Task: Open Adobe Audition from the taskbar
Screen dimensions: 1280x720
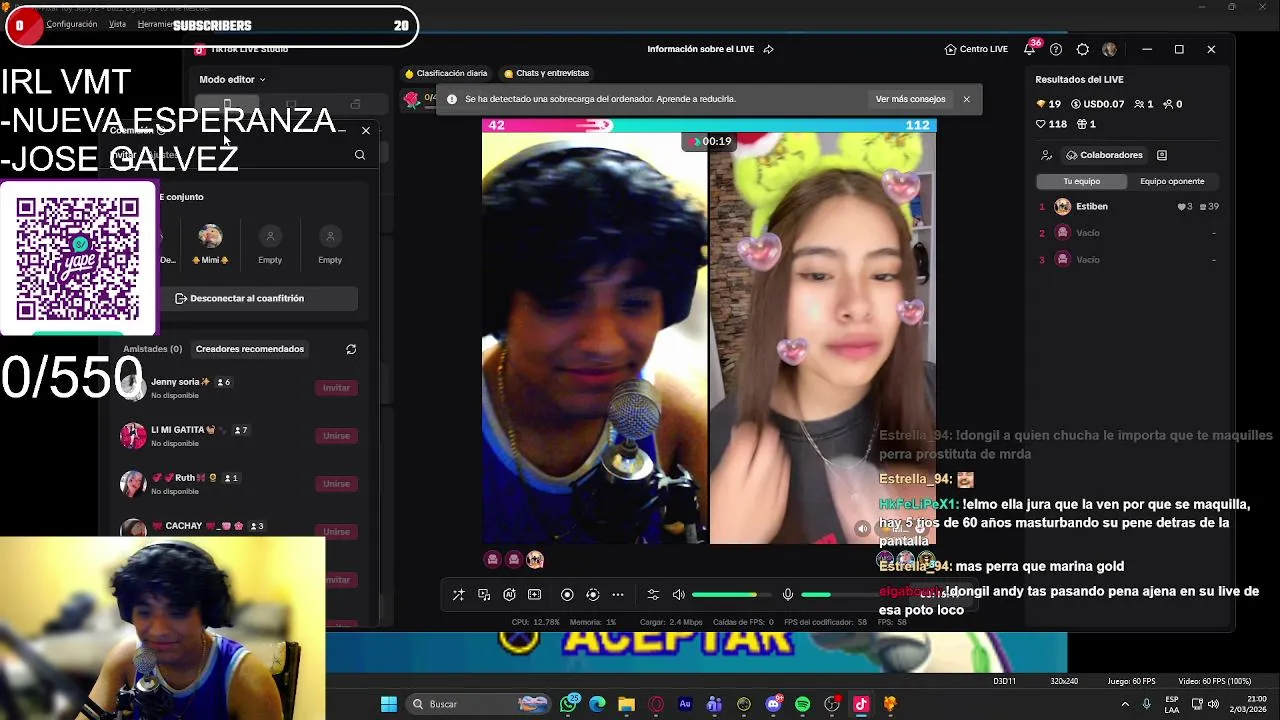Action: pos(685,704)
